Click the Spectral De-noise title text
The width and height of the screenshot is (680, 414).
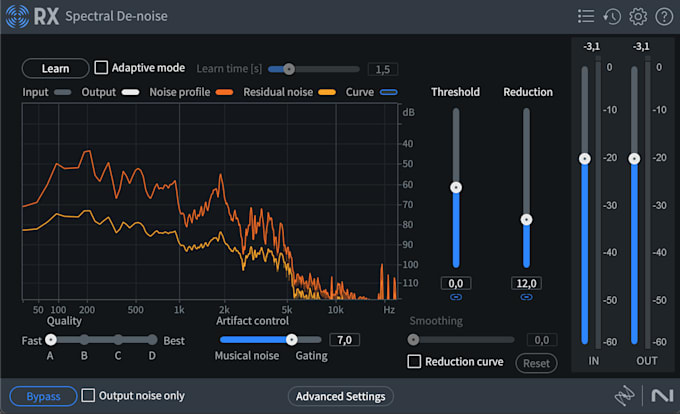click(x=116, y=16)
